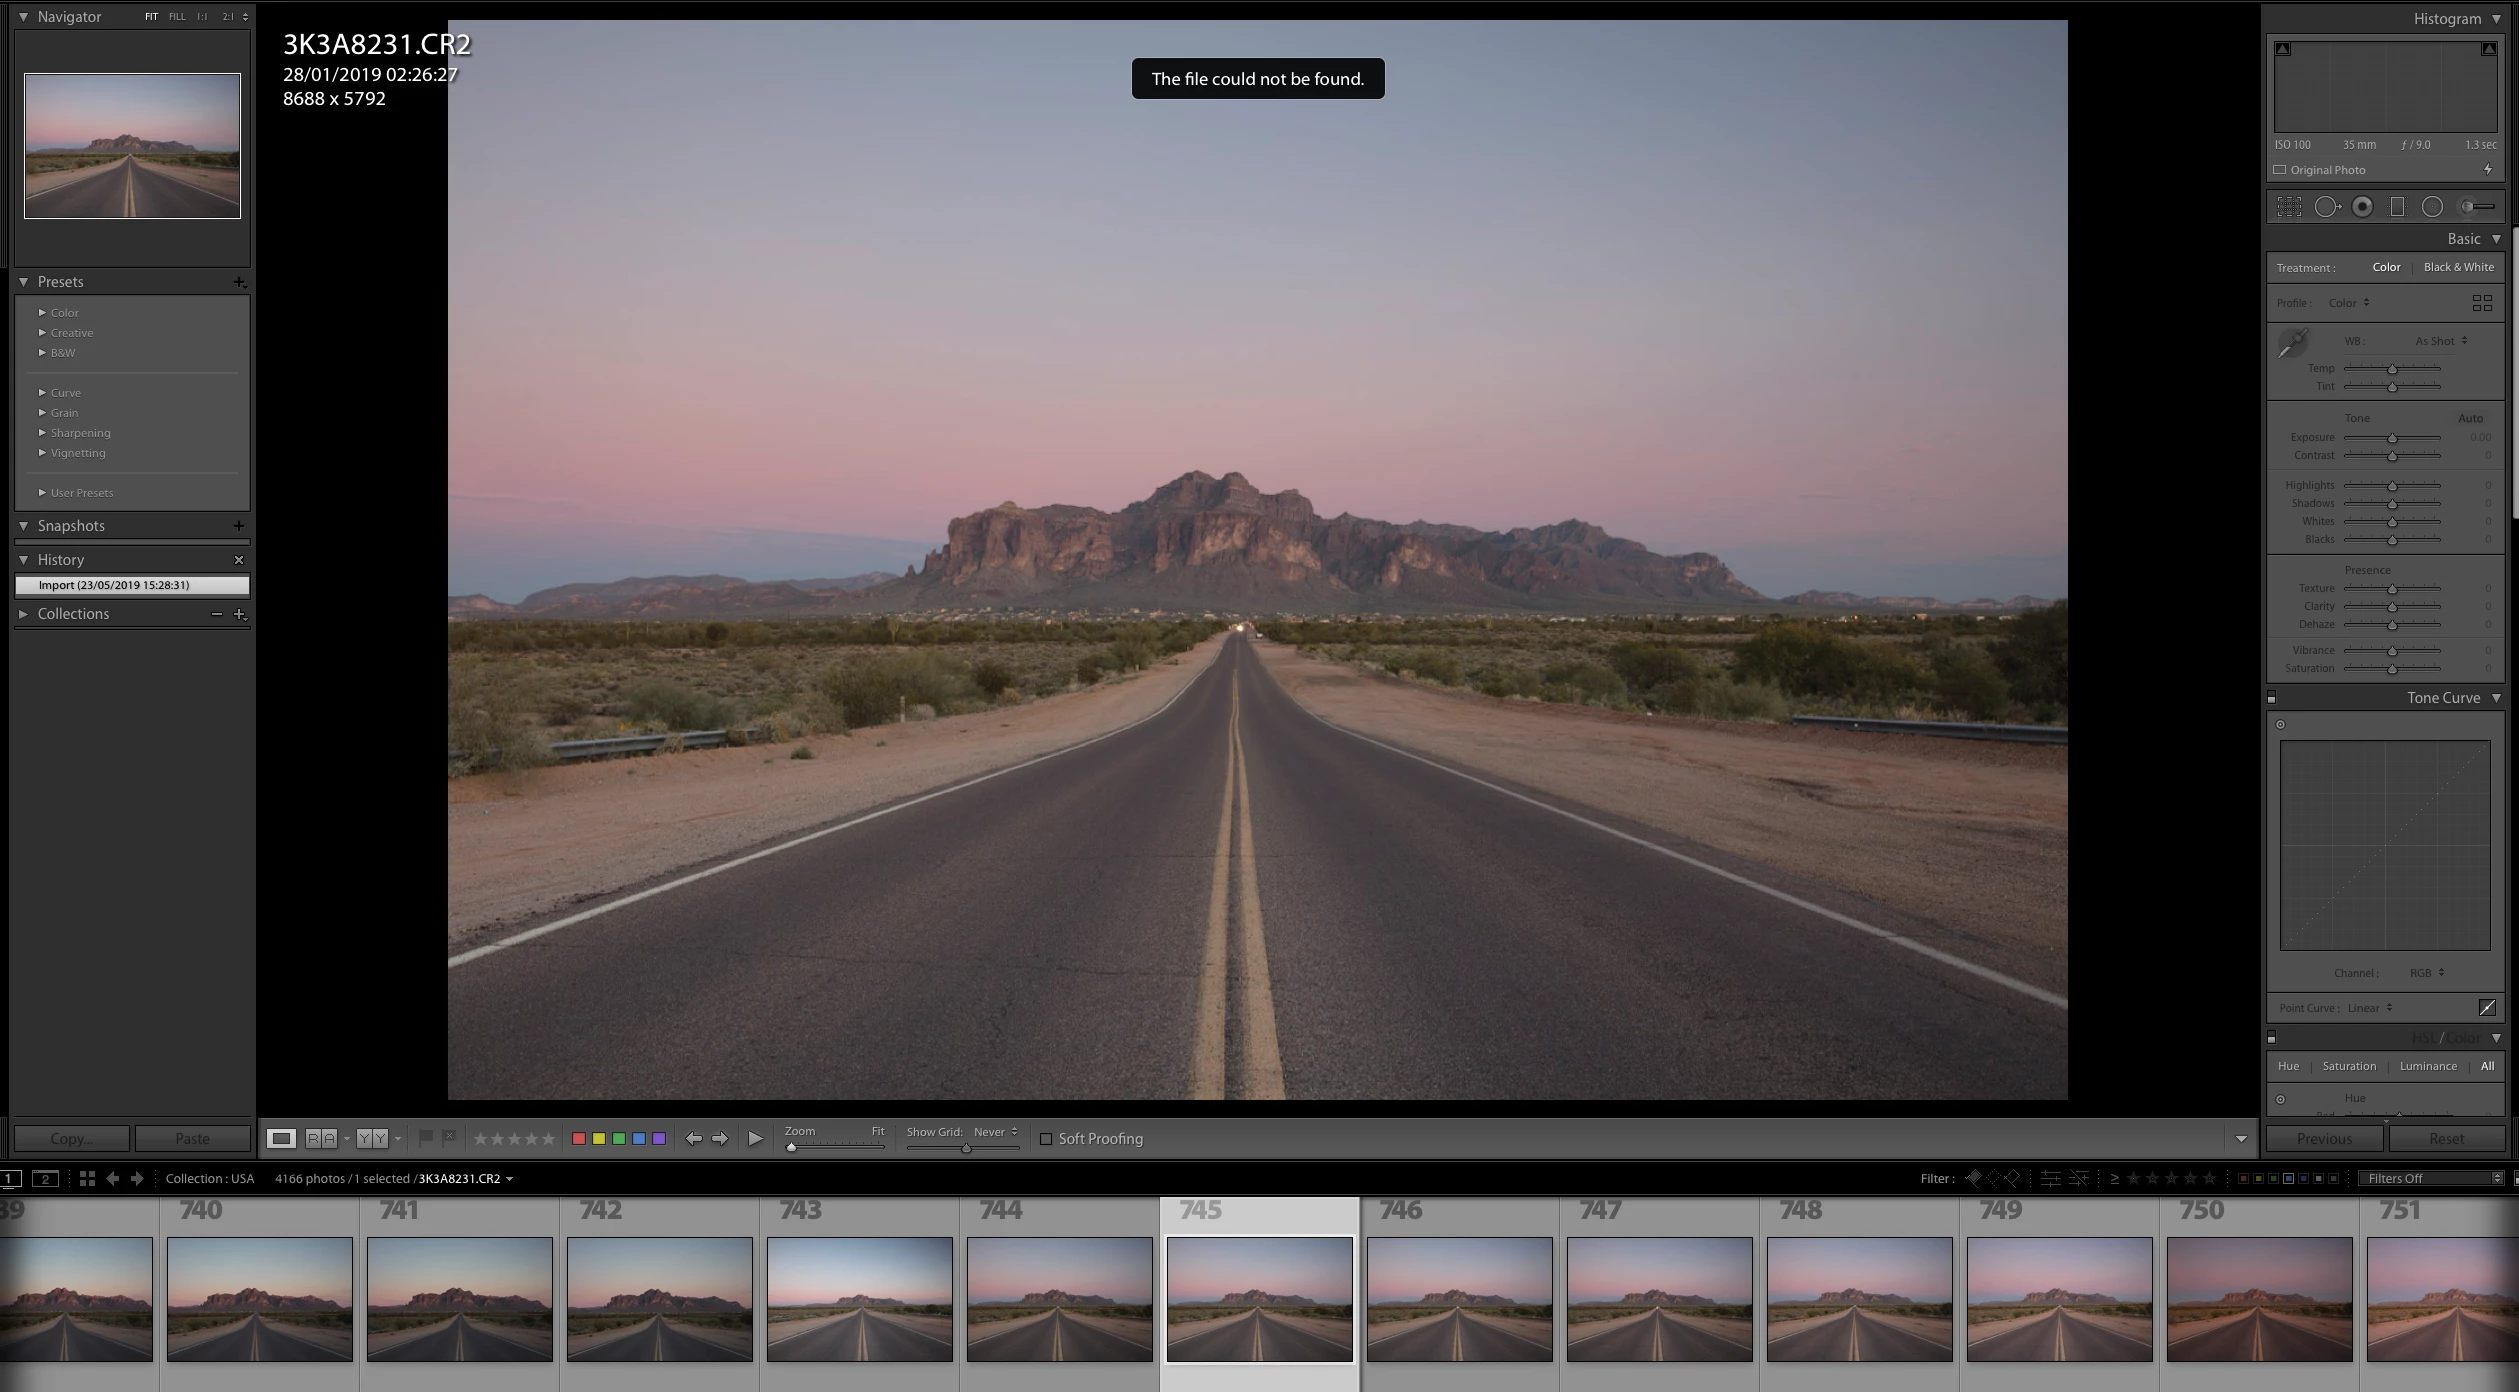The width and height of the screenshot is (2519, 1392).
Task: Select filmstrip thumbnail number 746
Action: [x=1459, y=1299]
